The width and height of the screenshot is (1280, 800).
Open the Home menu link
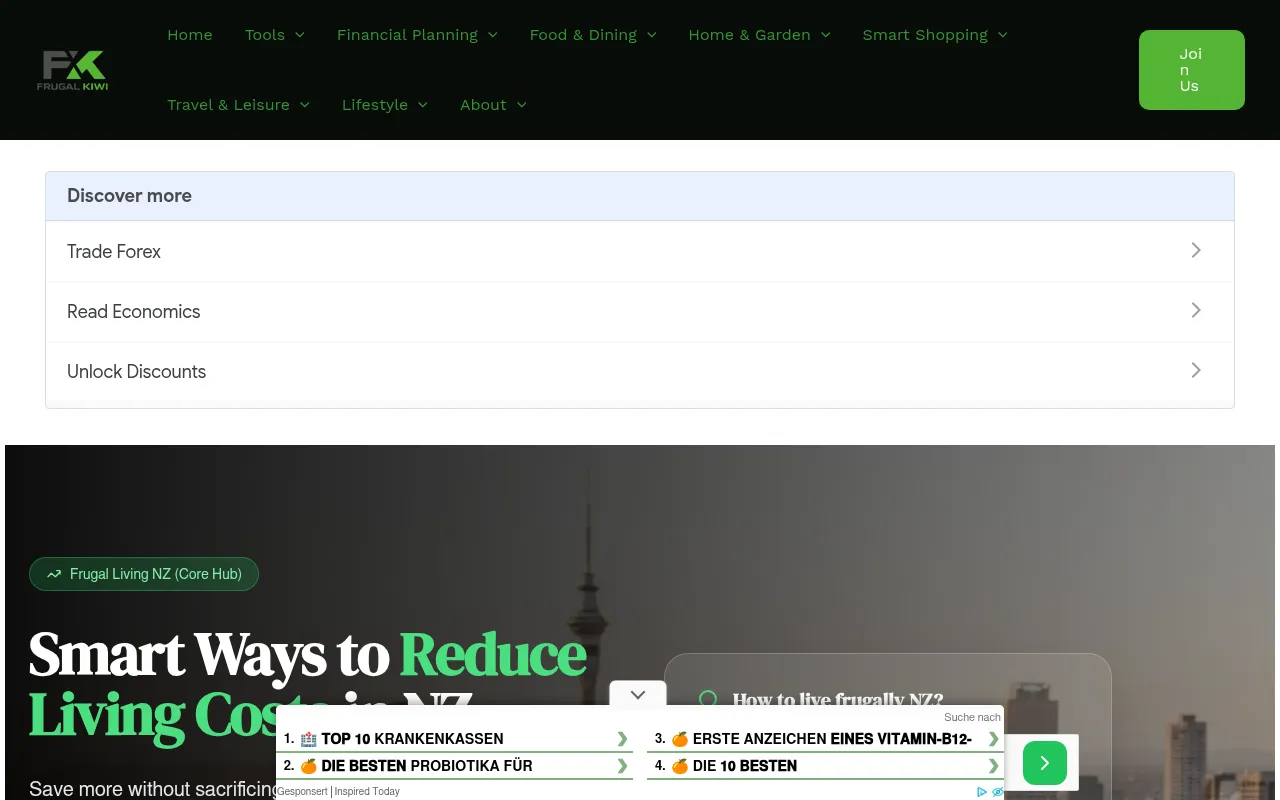point(190,35)
